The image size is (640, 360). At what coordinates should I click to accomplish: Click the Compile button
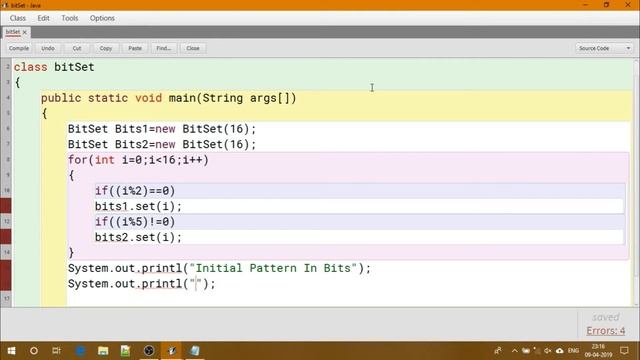pos(19,48)
